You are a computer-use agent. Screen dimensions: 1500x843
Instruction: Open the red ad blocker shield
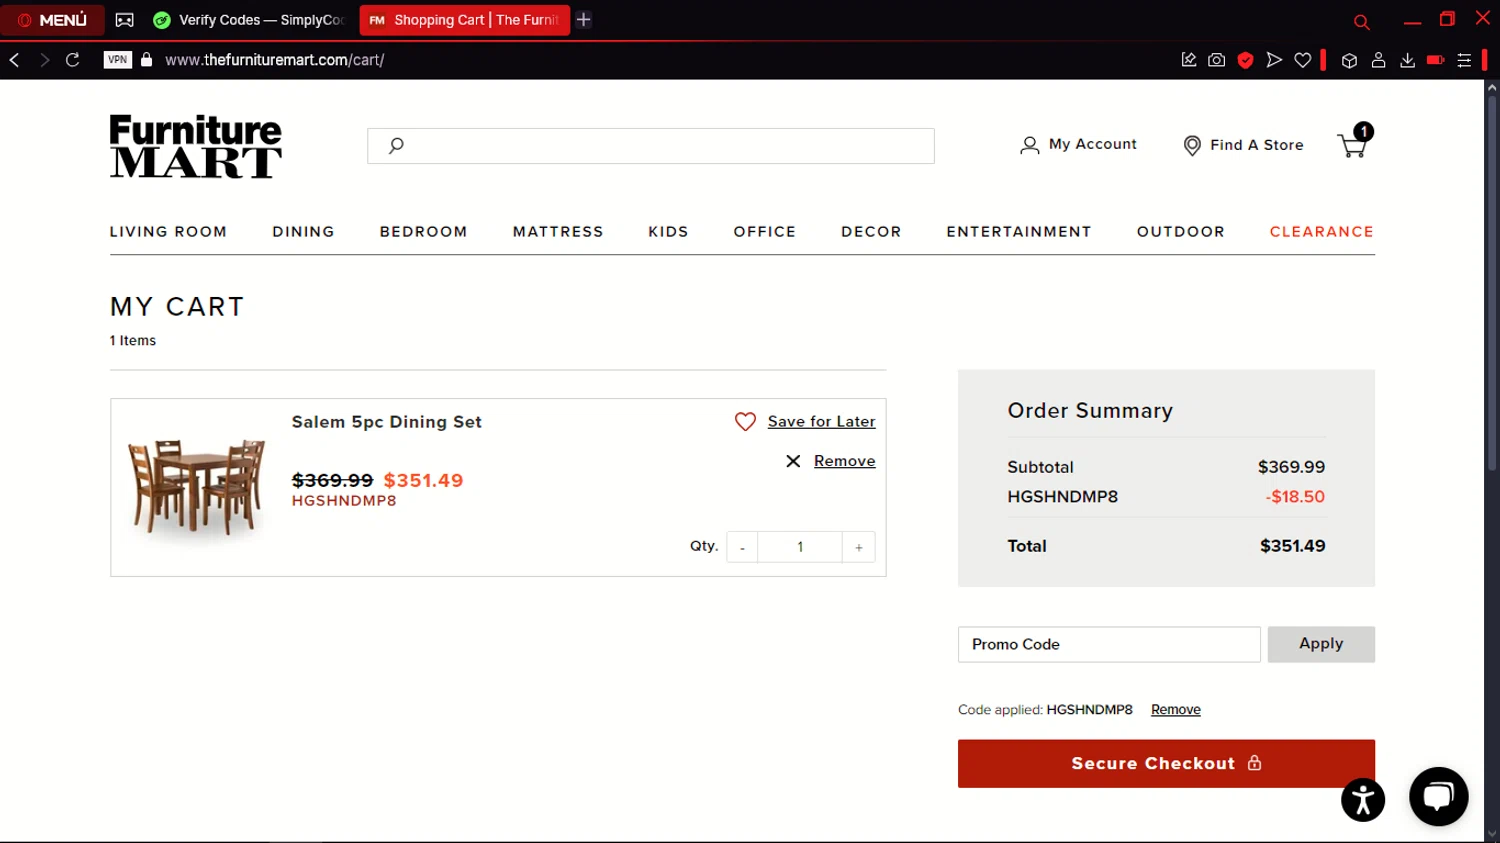(x=1245, y=60)
